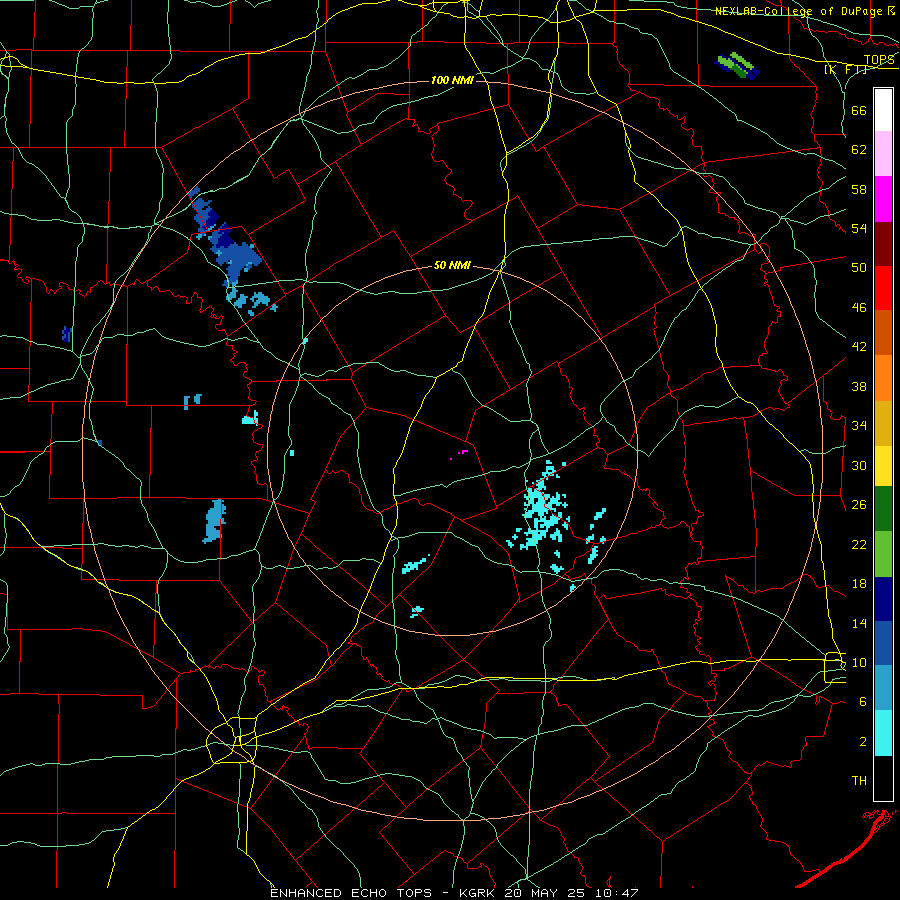The image size is (900, 900).
Task: Pick the gold swatch in the legend
Action: tap(883, 423)
